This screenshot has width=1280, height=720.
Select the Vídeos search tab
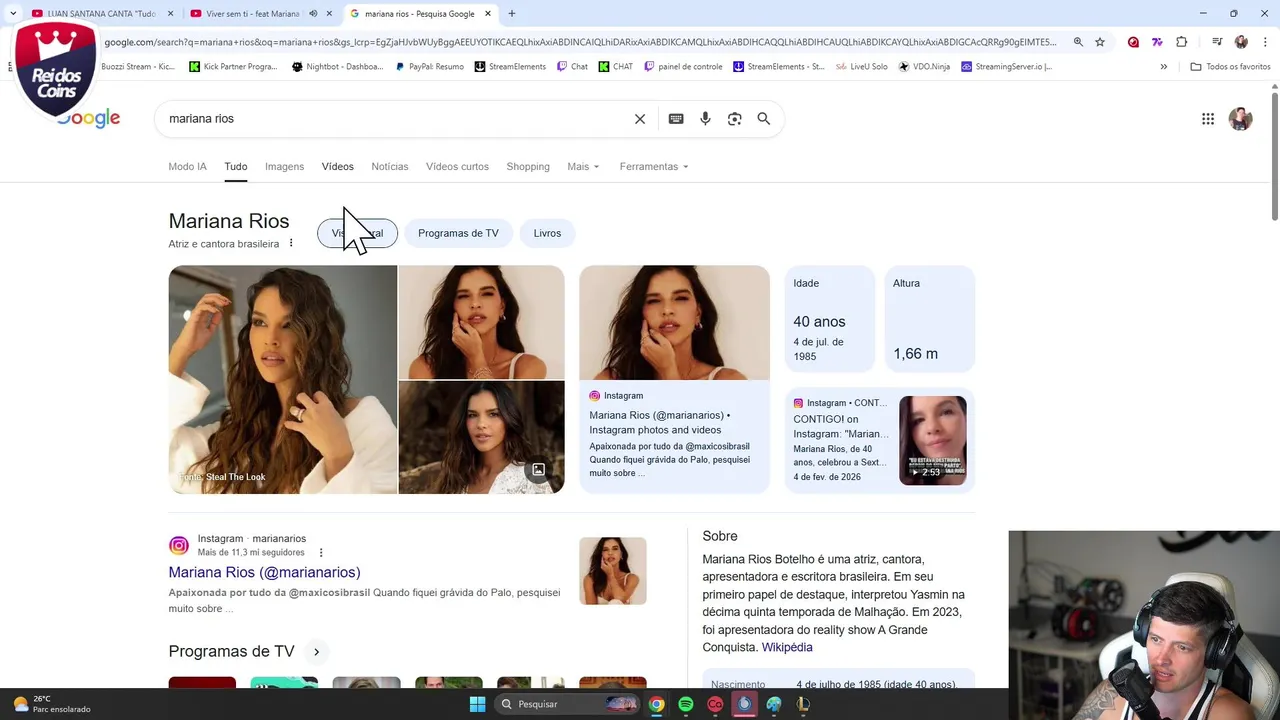point(338,167)
